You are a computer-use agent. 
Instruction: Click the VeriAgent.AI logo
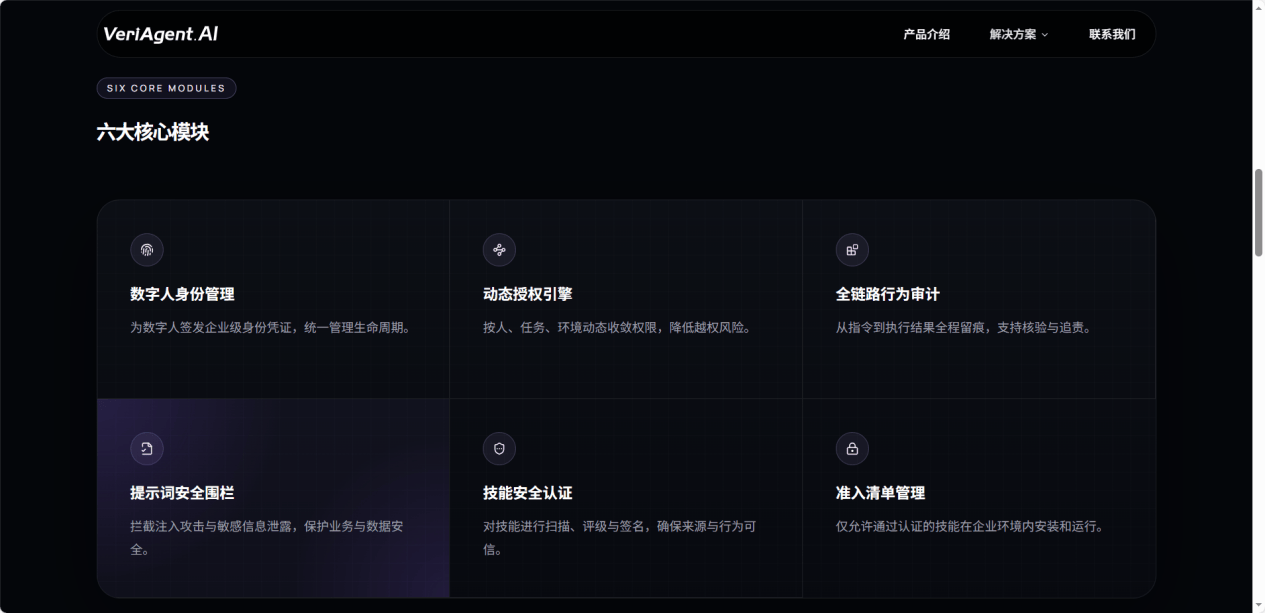[x=160, y=33]
